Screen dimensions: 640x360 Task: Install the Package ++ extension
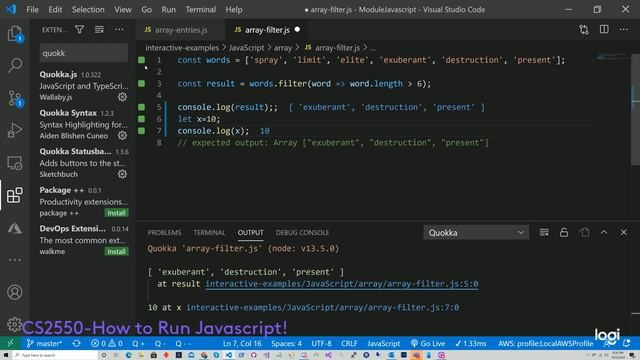pos(116,213)
